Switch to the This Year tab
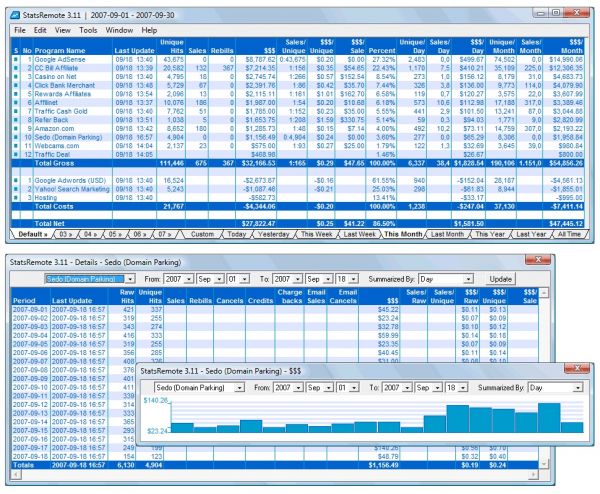The width and height of the screenshot is (600, 494). coord(490,234)
